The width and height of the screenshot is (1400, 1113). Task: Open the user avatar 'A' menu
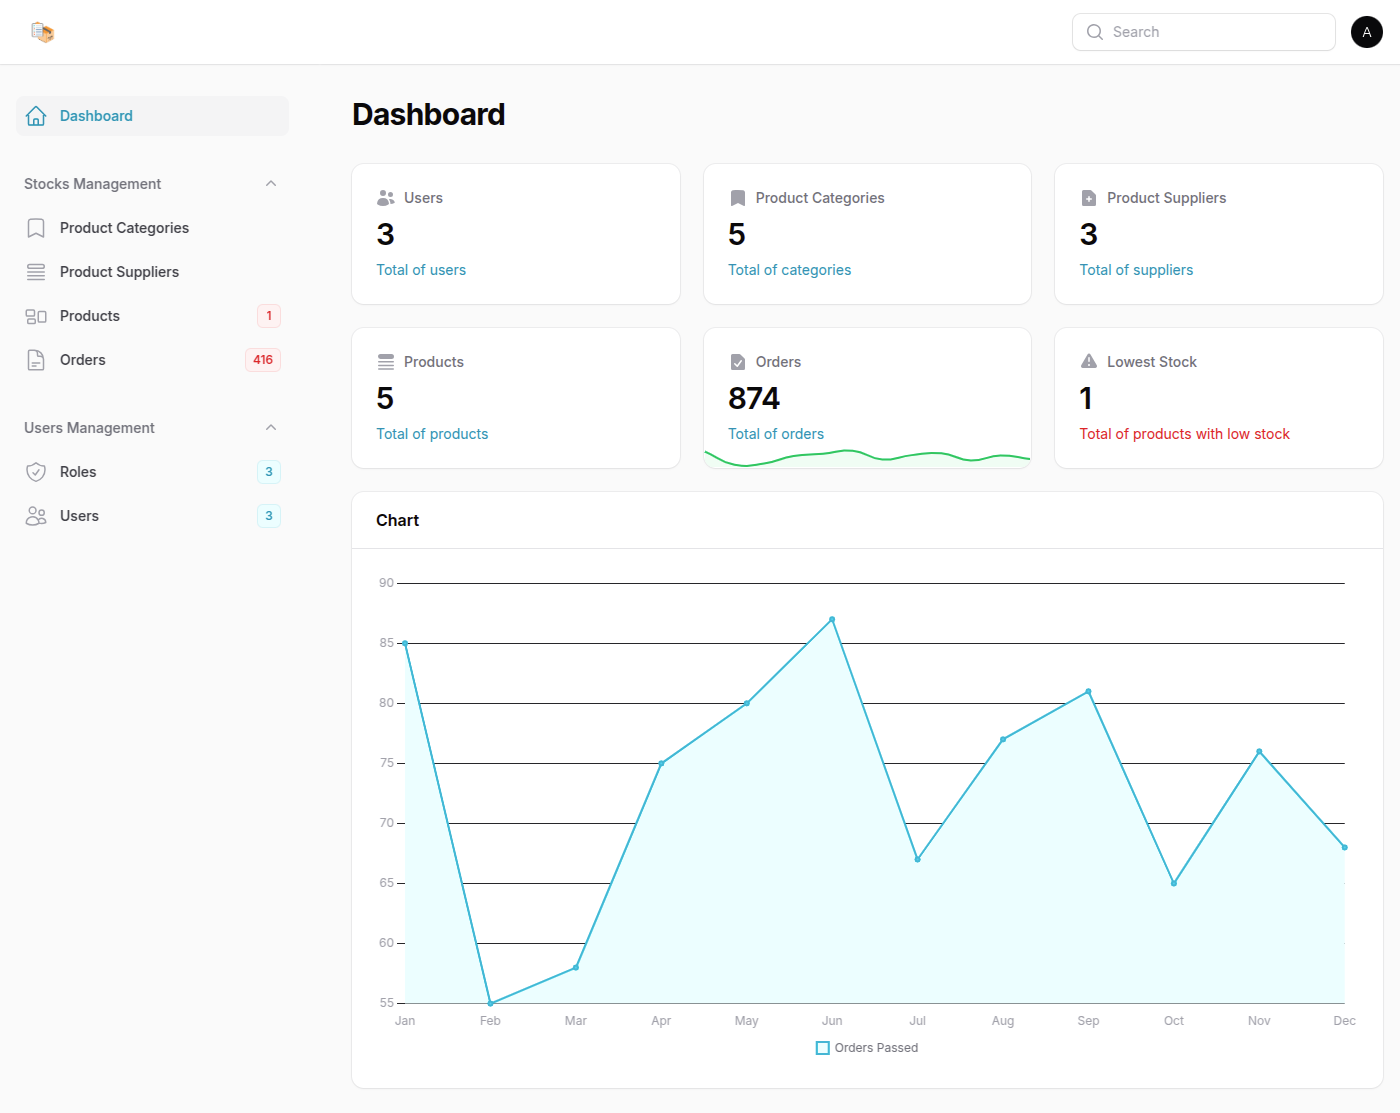click(1366, 32)
